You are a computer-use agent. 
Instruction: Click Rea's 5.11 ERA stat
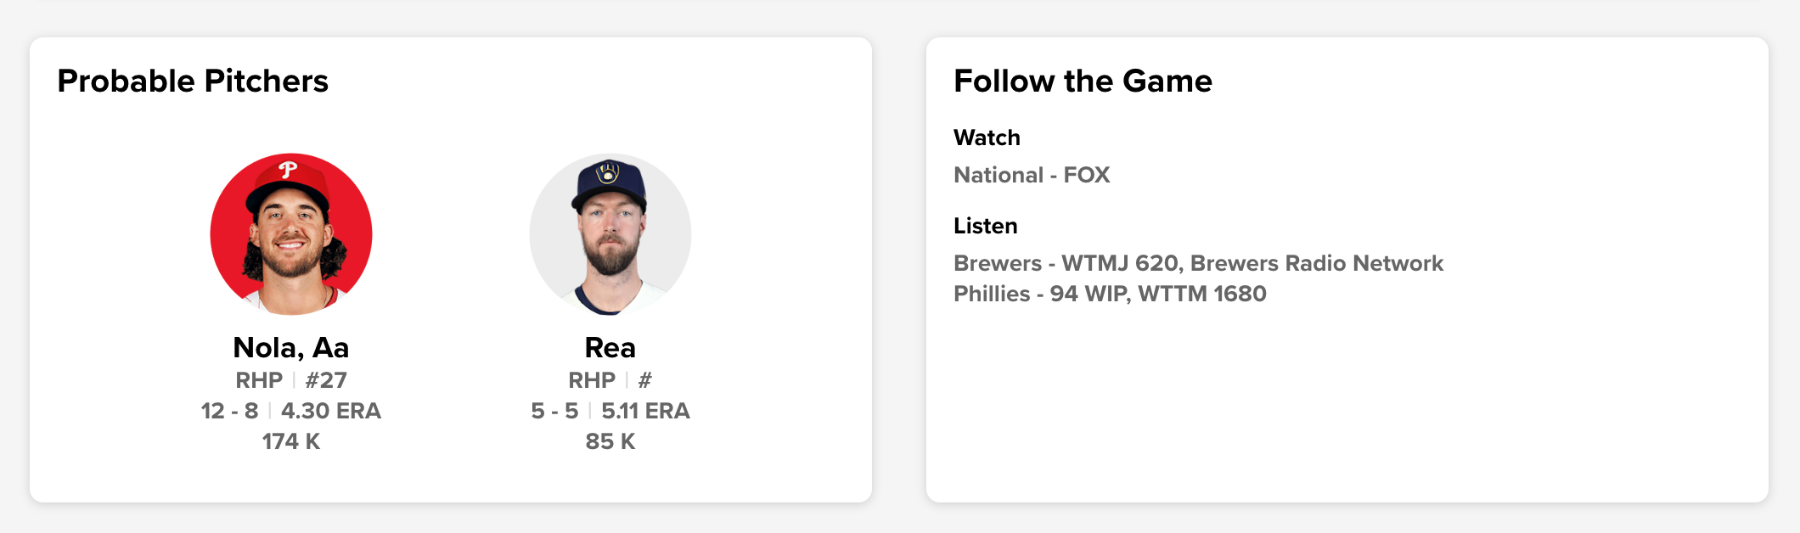(x=645, y=411)
